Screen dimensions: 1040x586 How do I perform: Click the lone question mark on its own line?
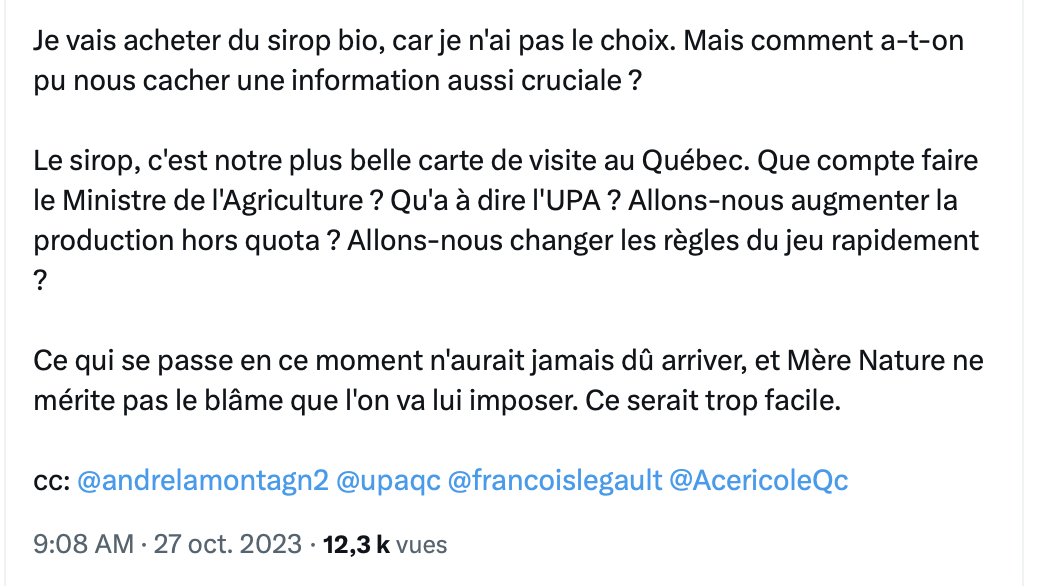[40, 281]
